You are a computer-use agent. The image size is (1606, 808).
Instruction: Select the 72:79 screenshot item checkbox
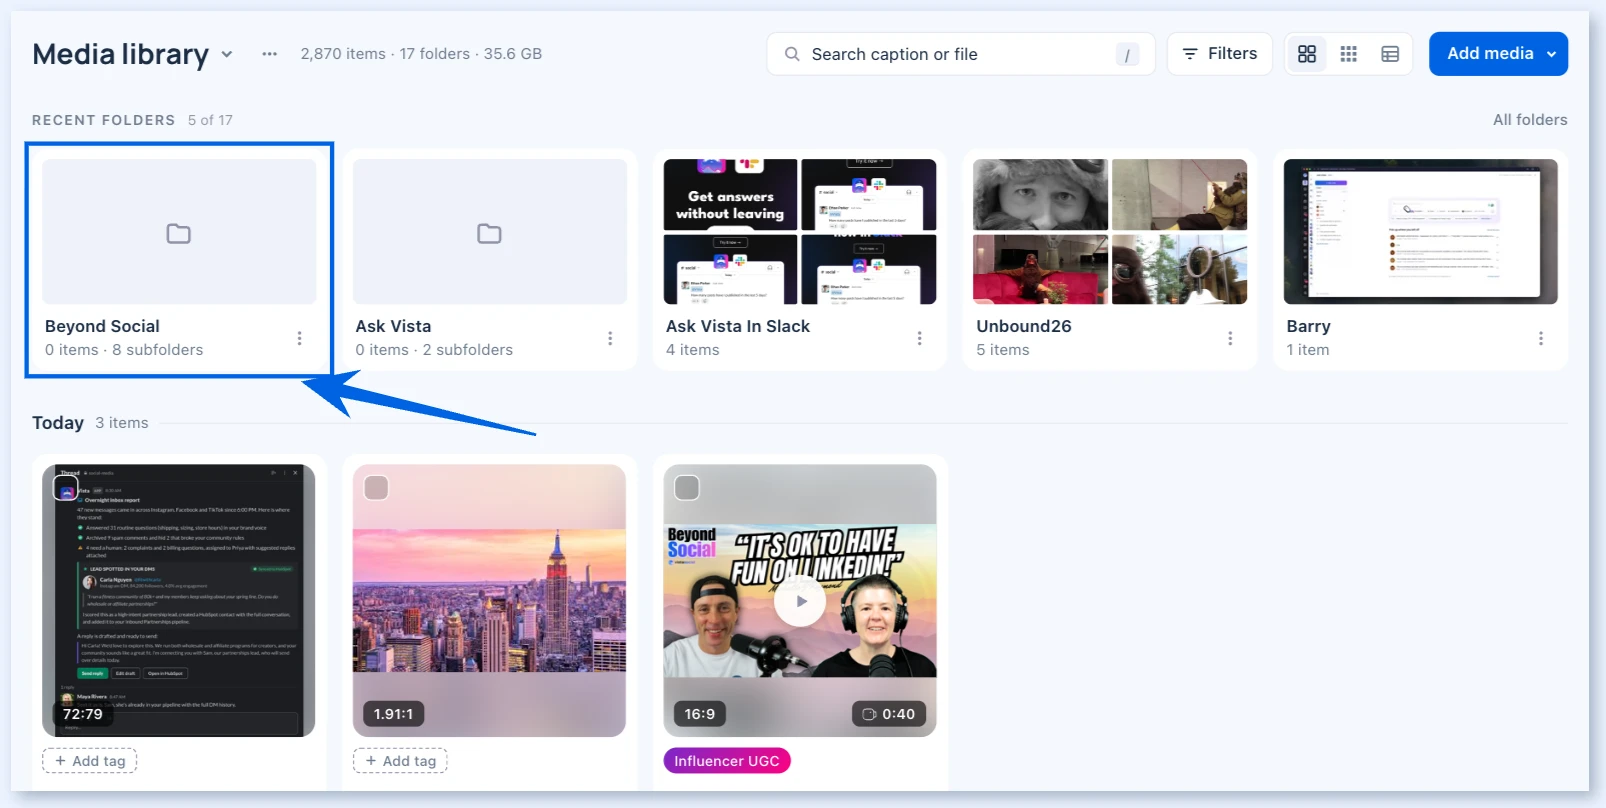pos(66,488)
